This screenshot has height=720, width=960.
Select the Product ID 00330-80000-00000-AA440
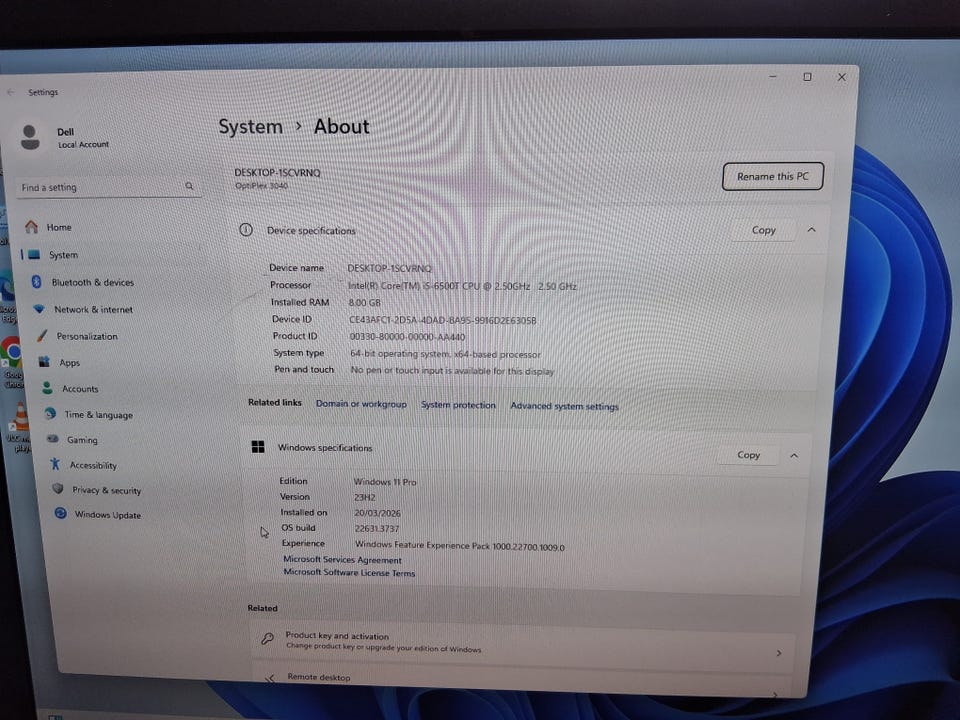pos(407,337)
